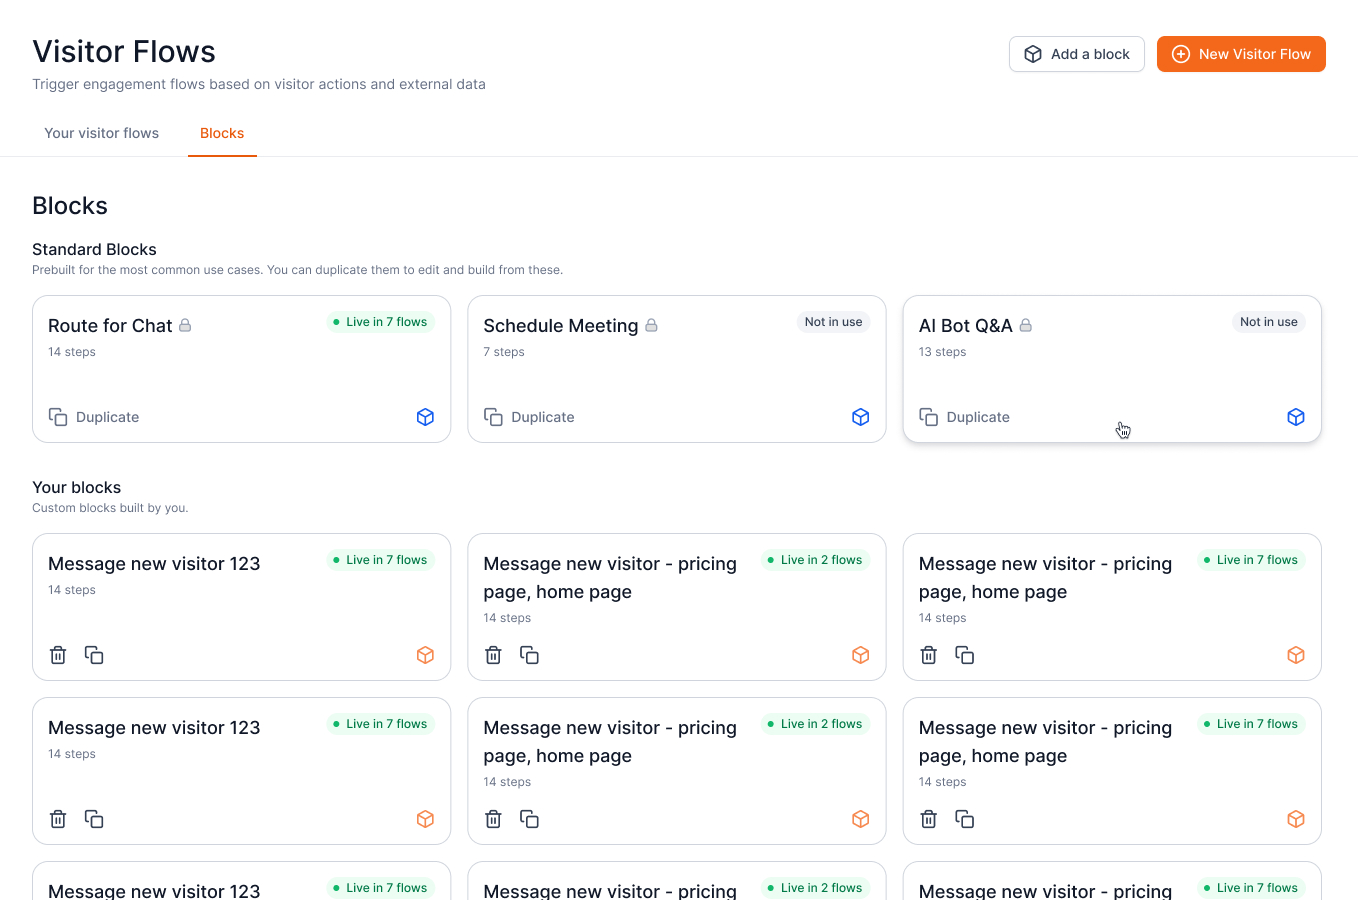Click the lock icon next to AI Bot Q&A

(1026, 325)
